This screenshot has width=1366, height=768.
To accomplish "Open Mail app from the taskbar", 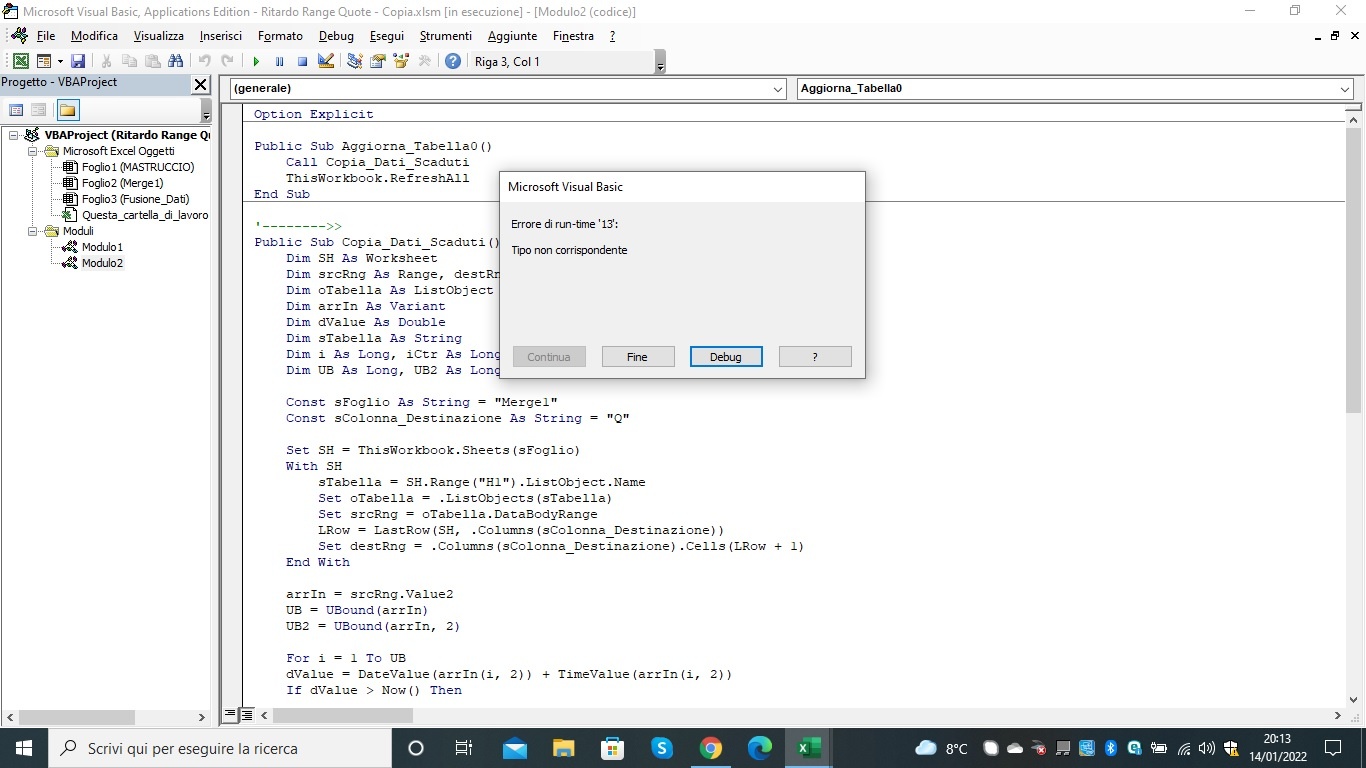I will pyautogui.click(x=515, y=748).
